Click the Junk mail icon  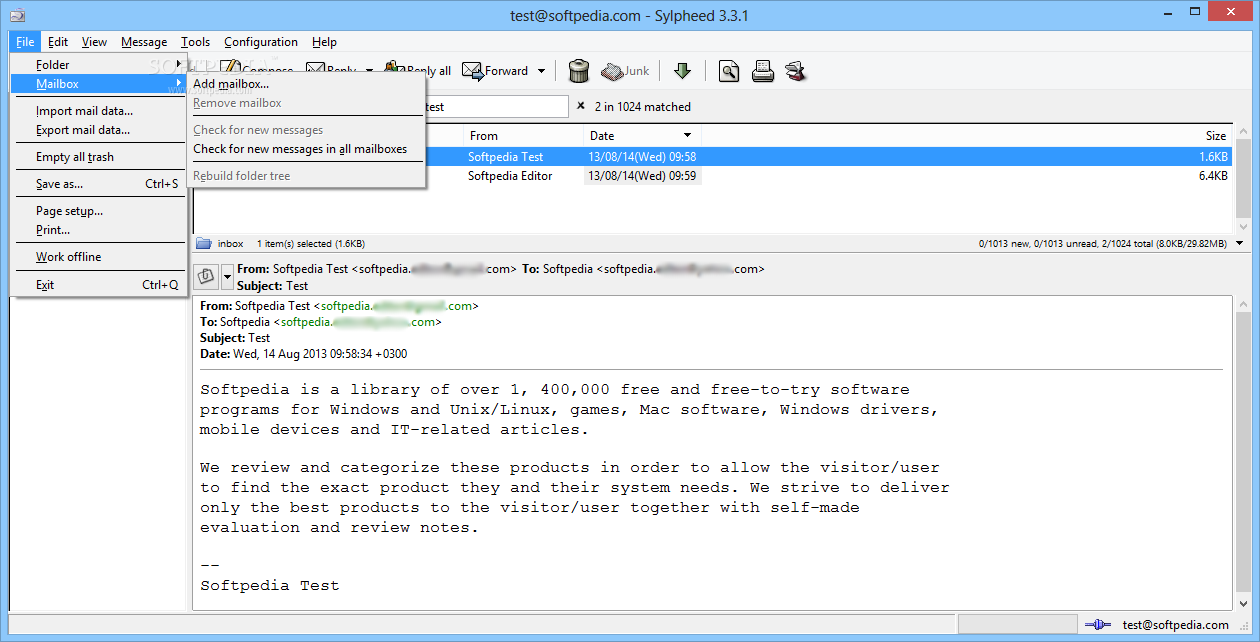(x=612, y=70)
